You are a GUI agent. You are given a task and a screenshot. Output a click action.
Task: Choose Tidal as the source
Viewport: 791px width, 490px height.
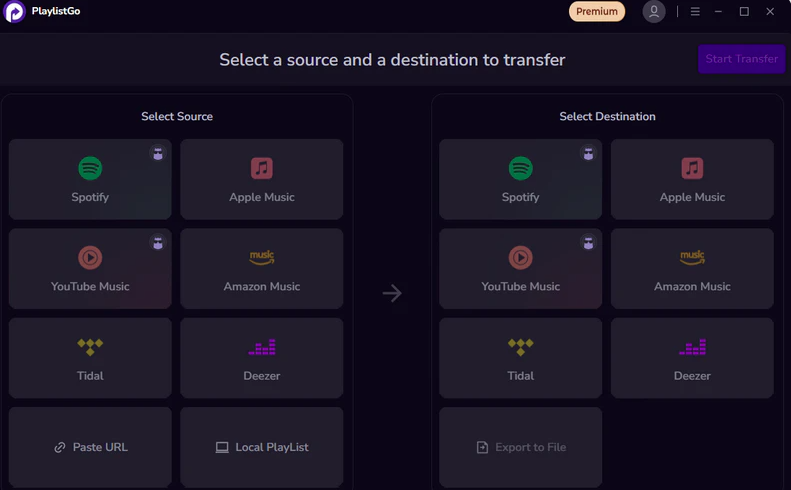[90, 358]
